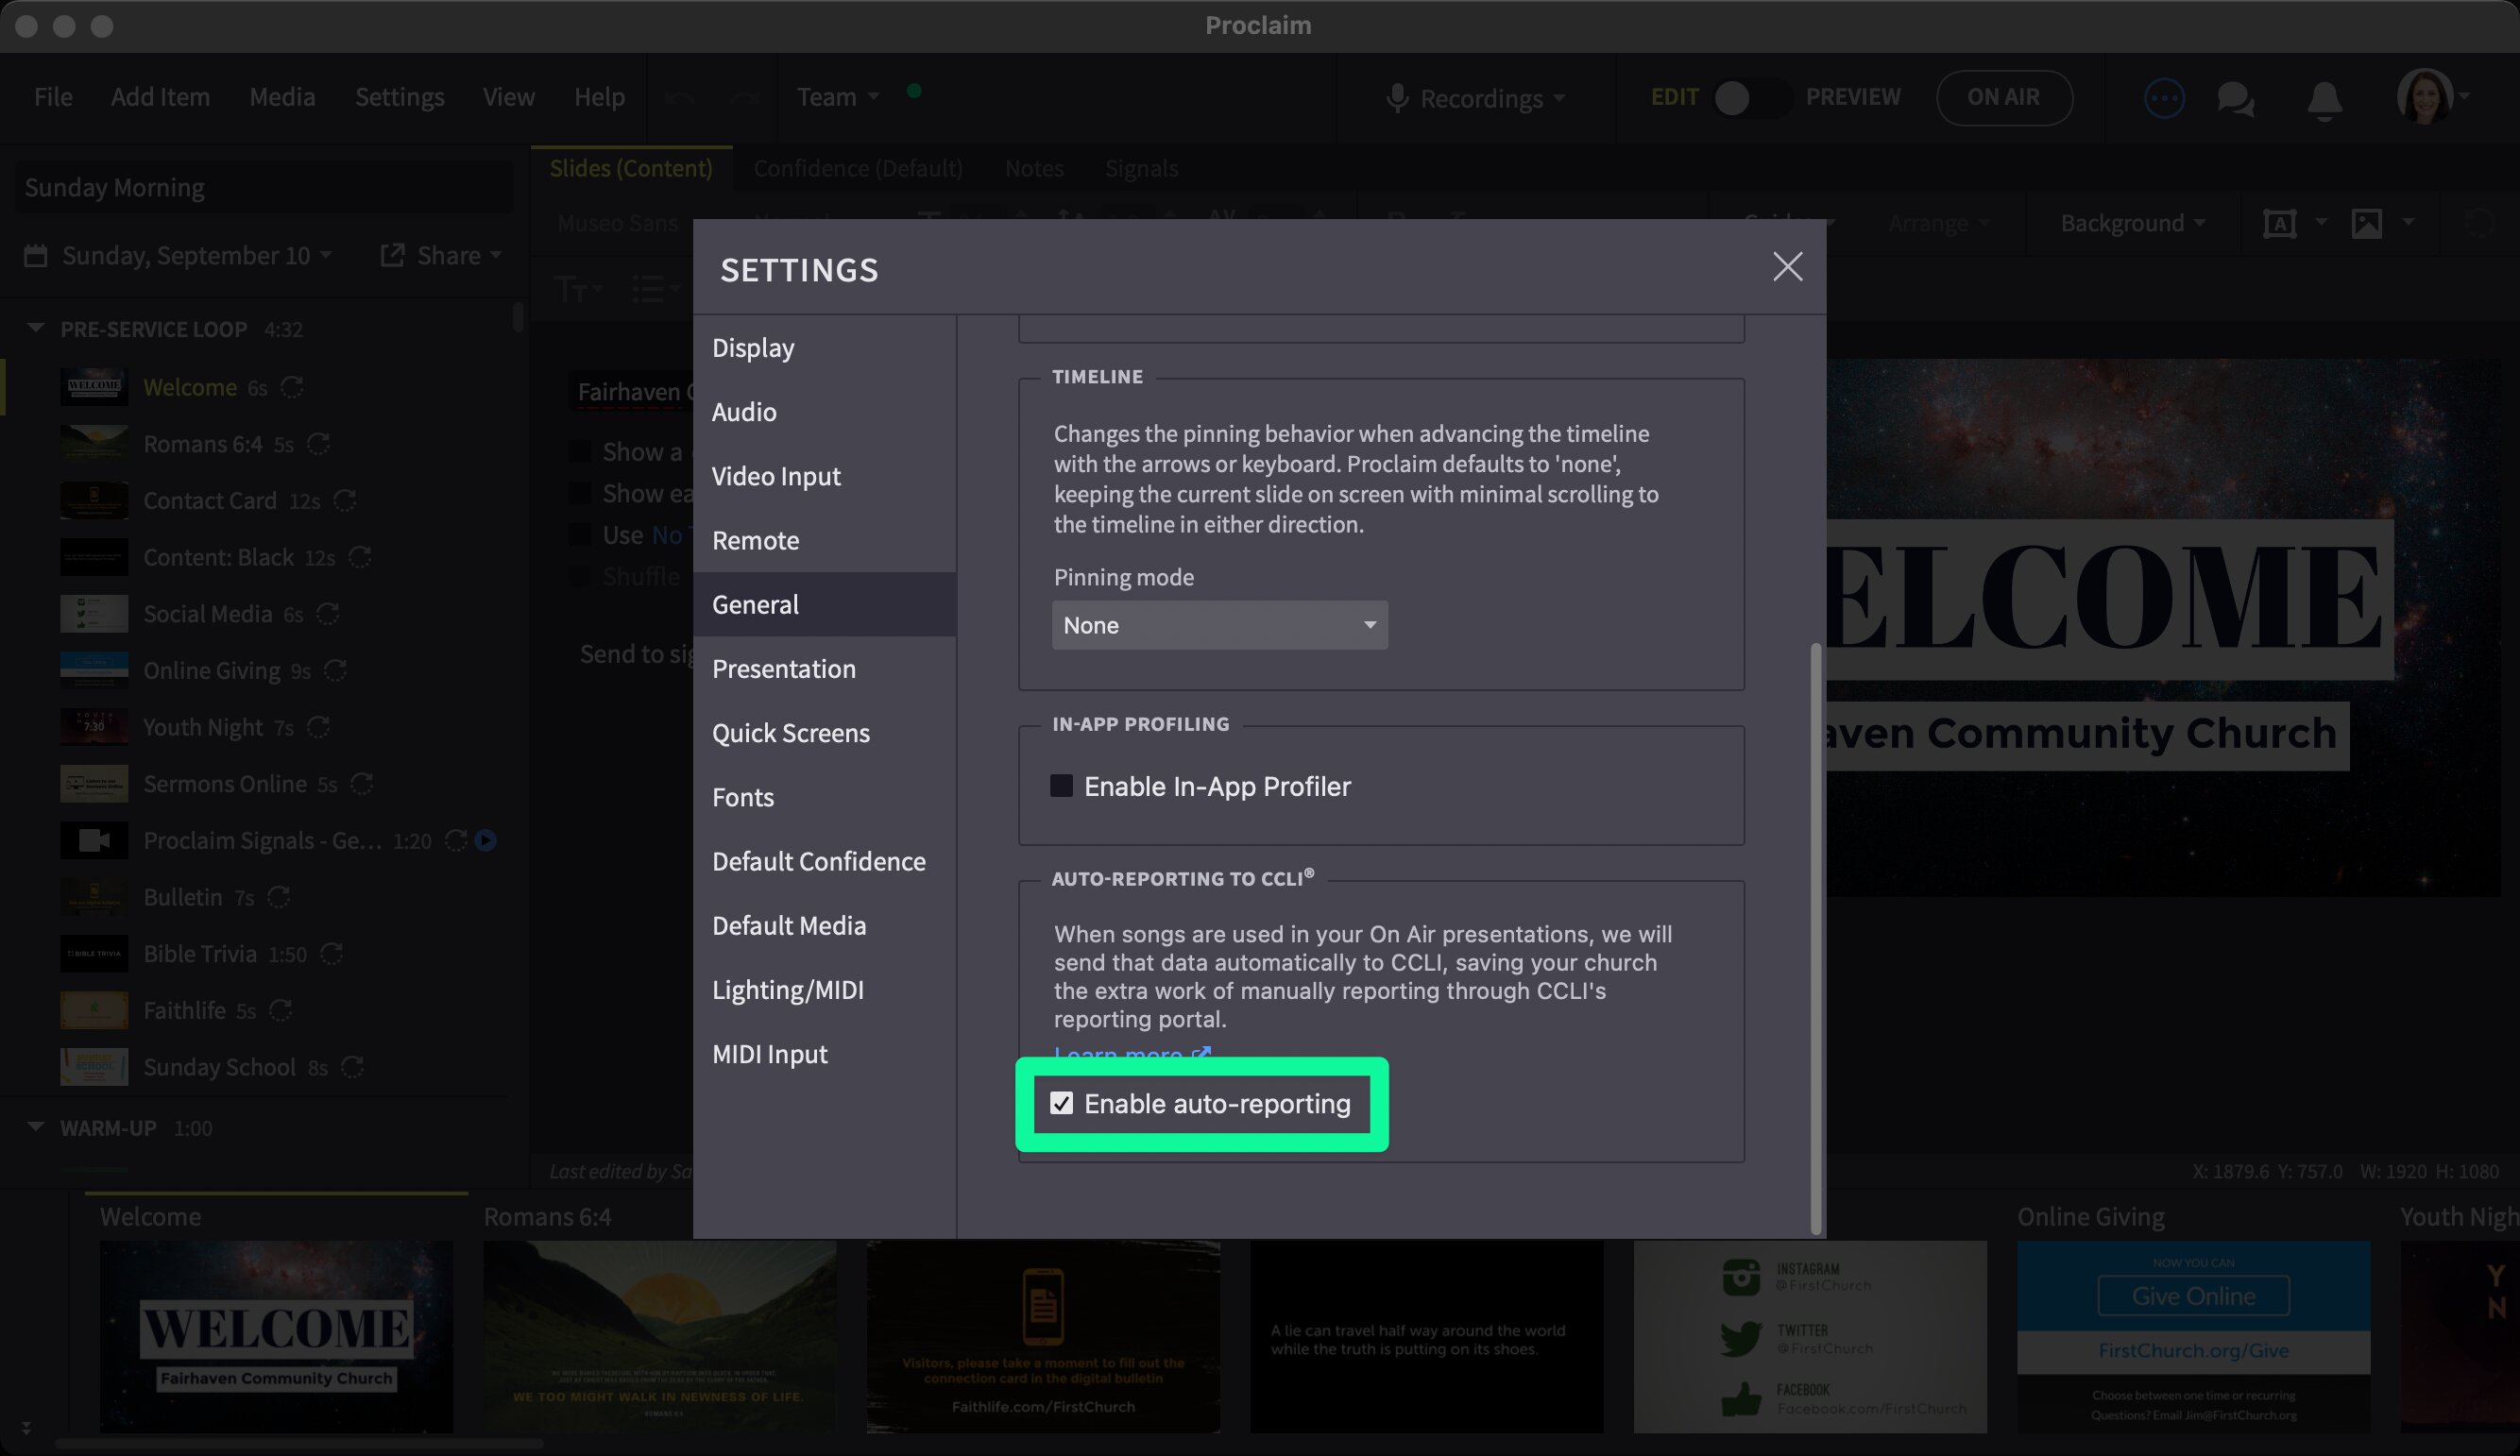
Task: Click the Sunday Morning title field
Action: click(x=264, y=188)
